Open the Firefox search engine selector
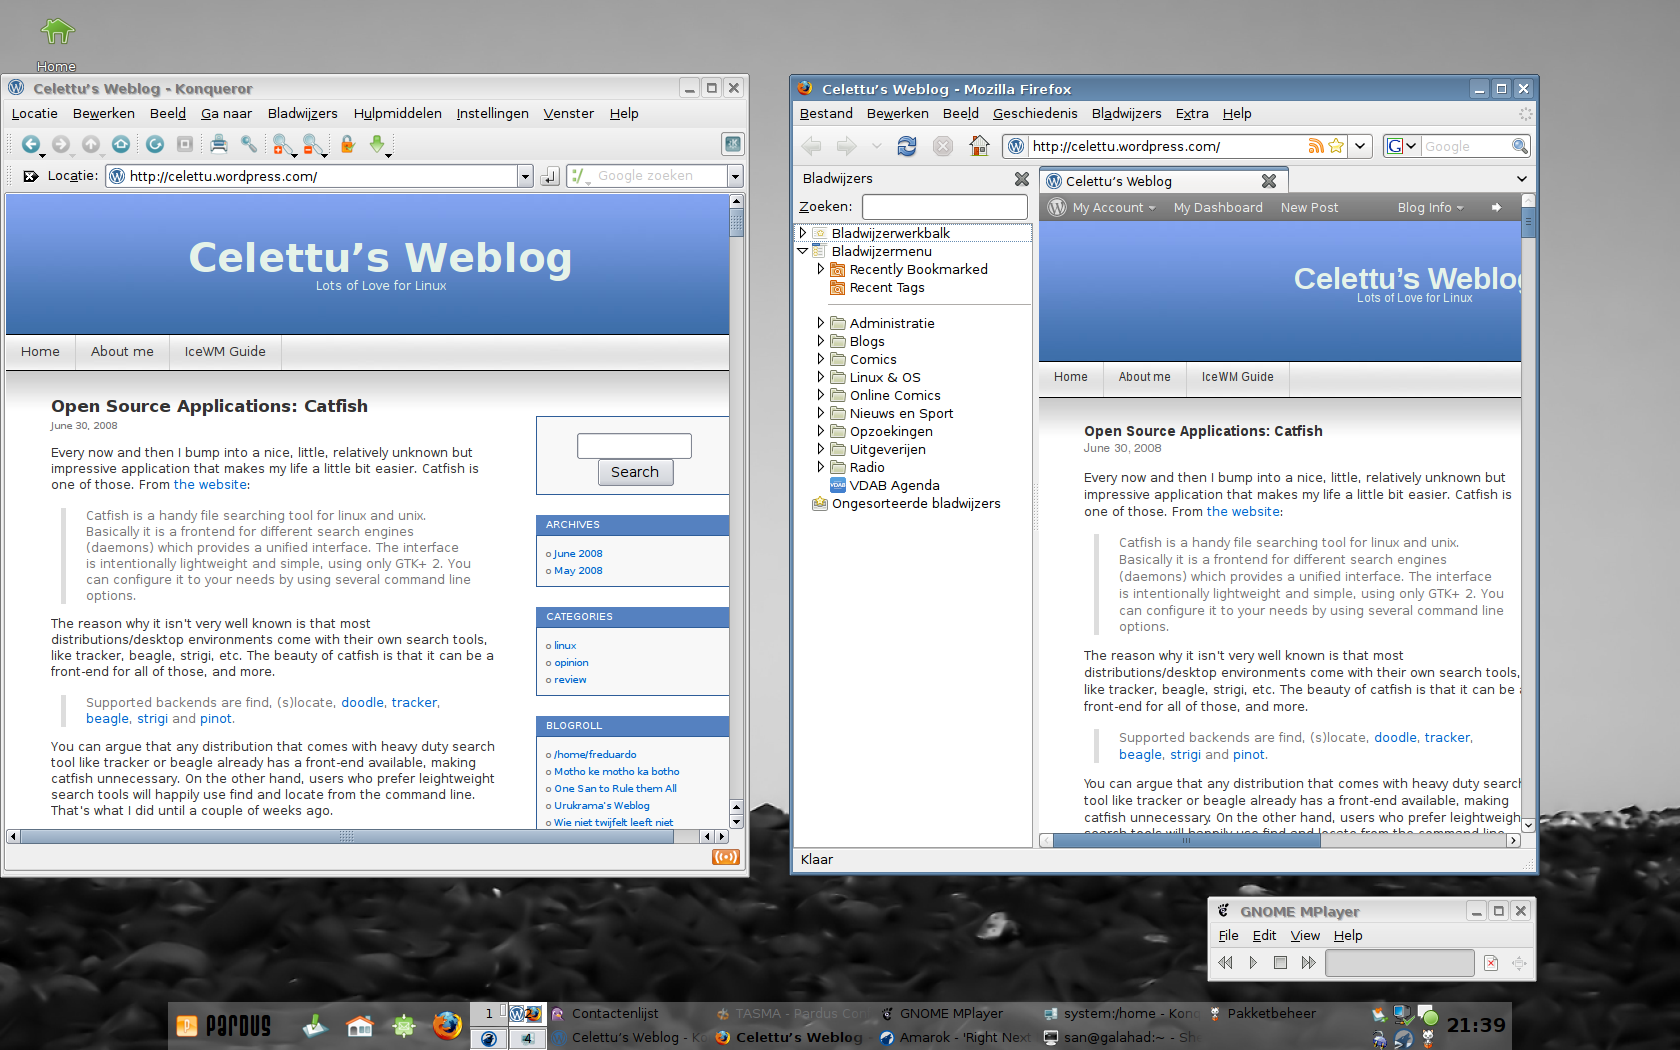1680x1050 pixels. coord(1401,146)
